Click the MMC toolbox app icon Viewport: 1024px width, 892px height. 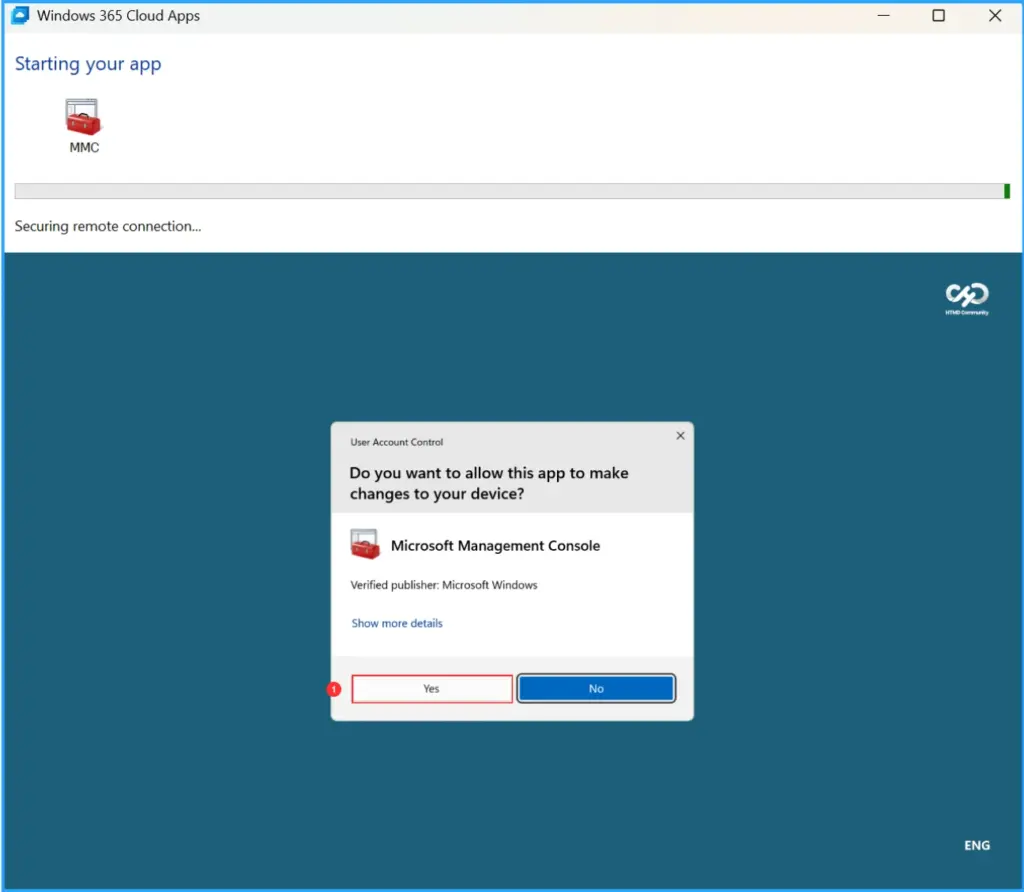point(83,117)
